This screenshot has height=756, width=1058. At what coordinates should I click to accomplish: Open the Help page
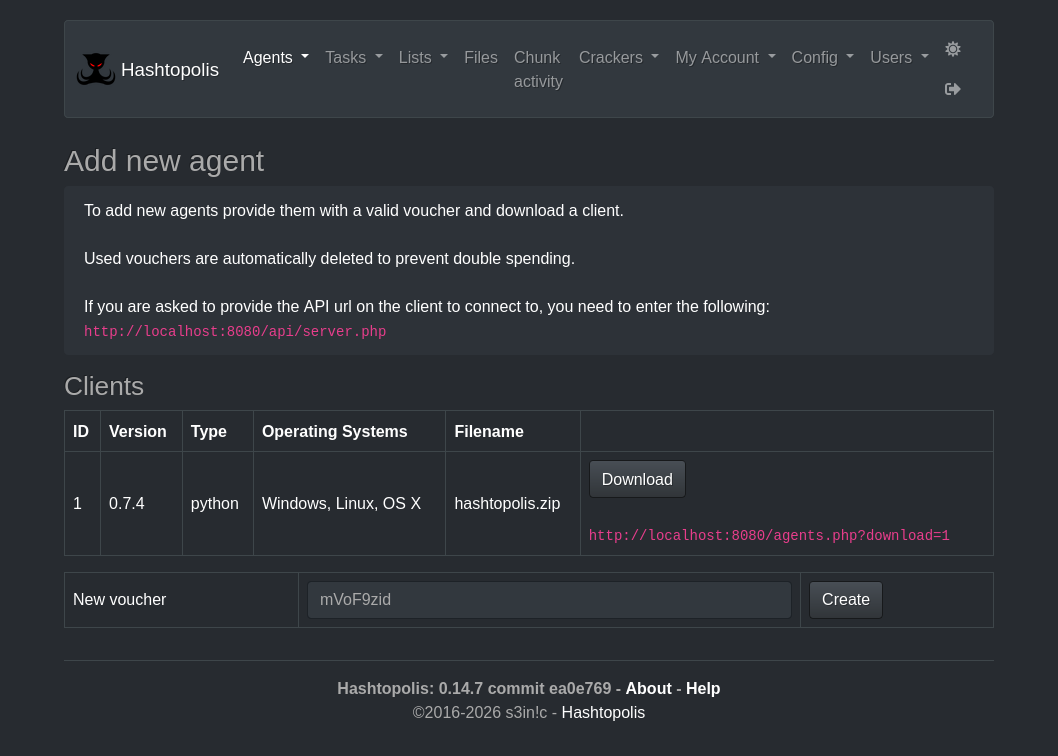pyautogui.click(x=703, y=688)
